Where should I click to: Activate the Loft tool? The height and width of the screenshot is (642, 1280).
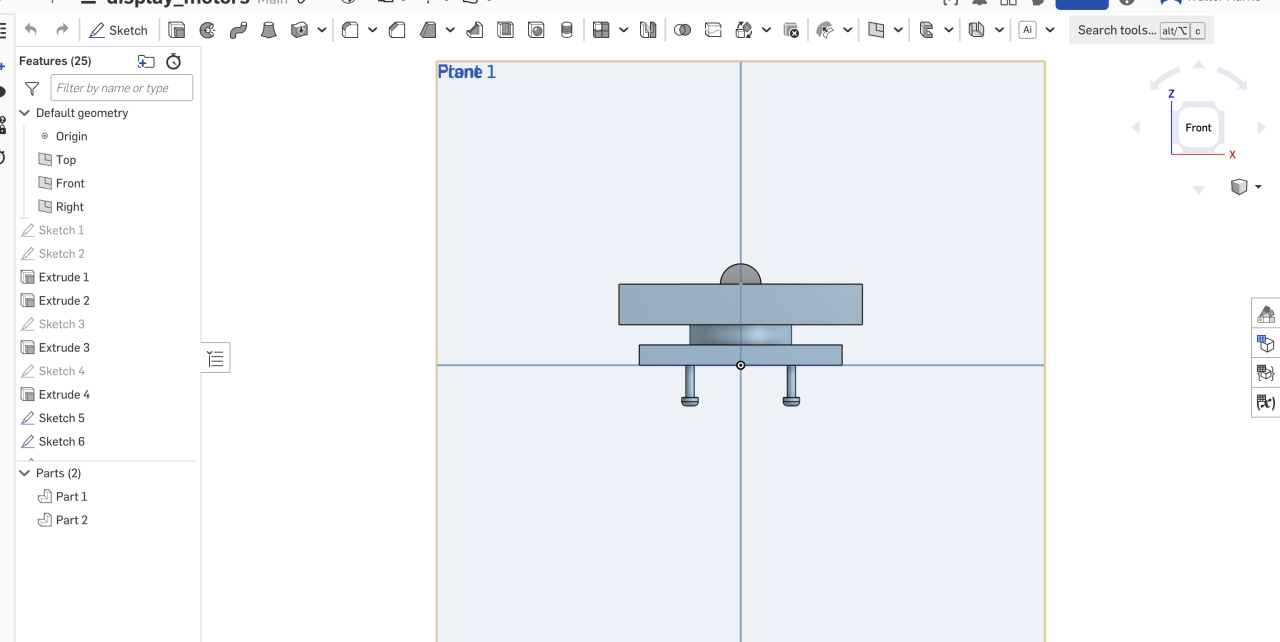[268, 30]
